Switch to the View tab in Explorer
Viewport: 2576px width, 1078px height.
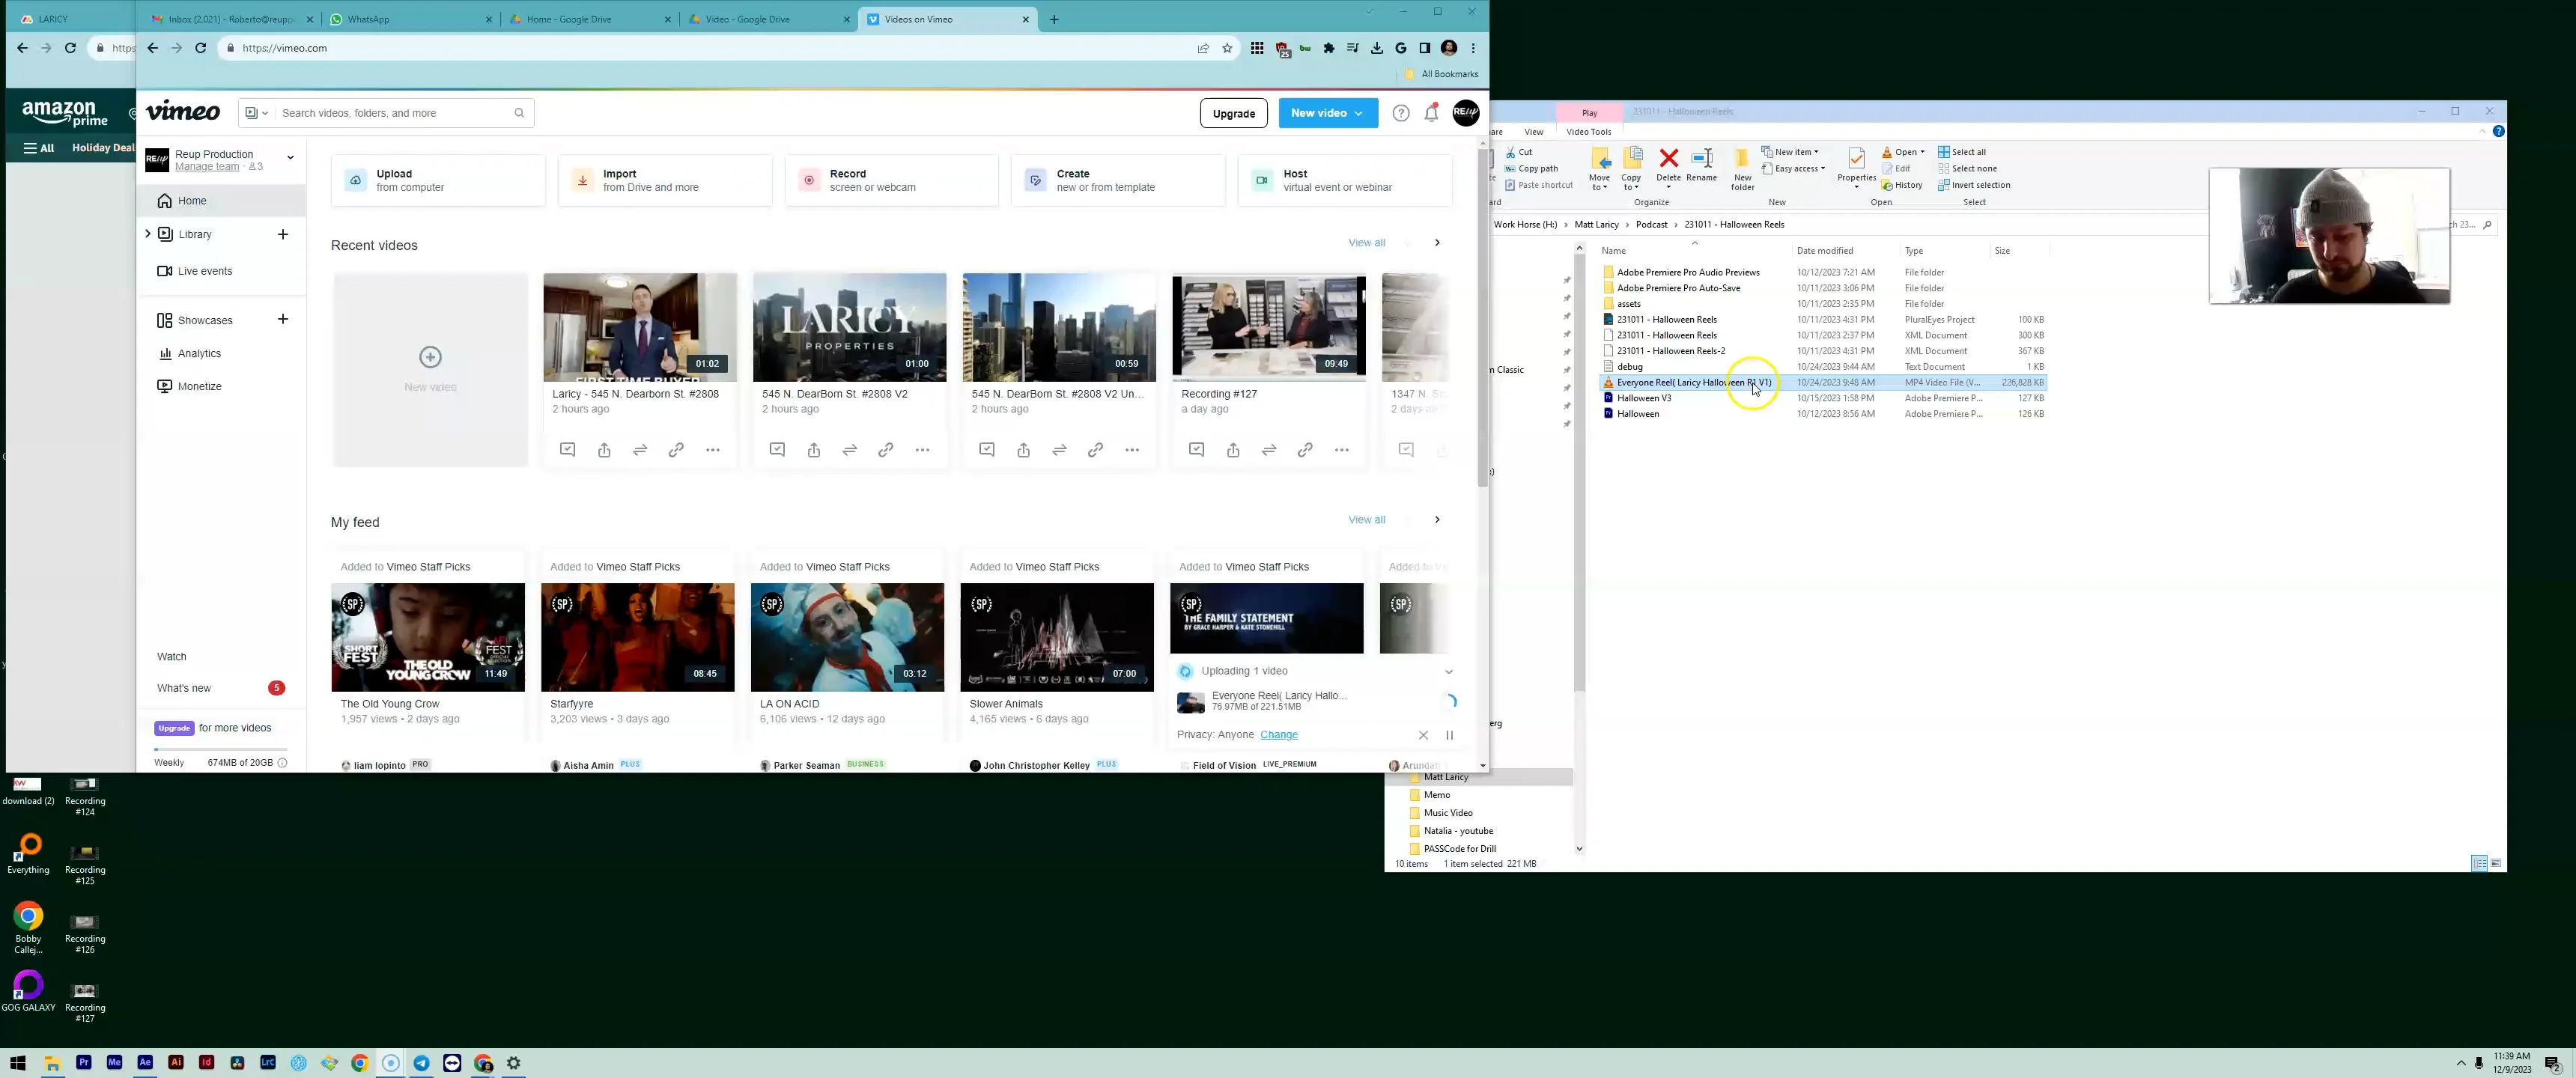pyautogui.click(x=1533, y=131)
